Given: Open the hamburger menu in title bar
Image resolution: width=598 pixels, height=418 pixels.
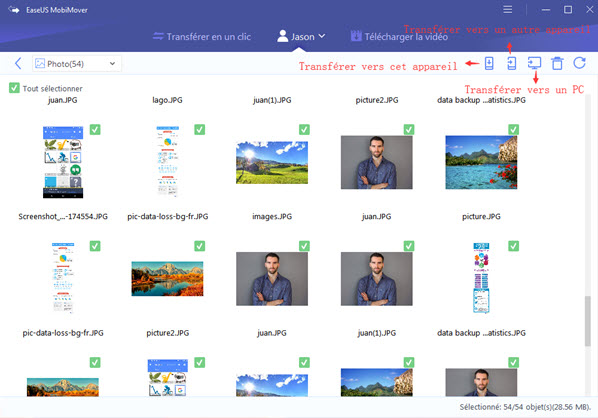Looking at the screenshot, I should click(507, 10).
